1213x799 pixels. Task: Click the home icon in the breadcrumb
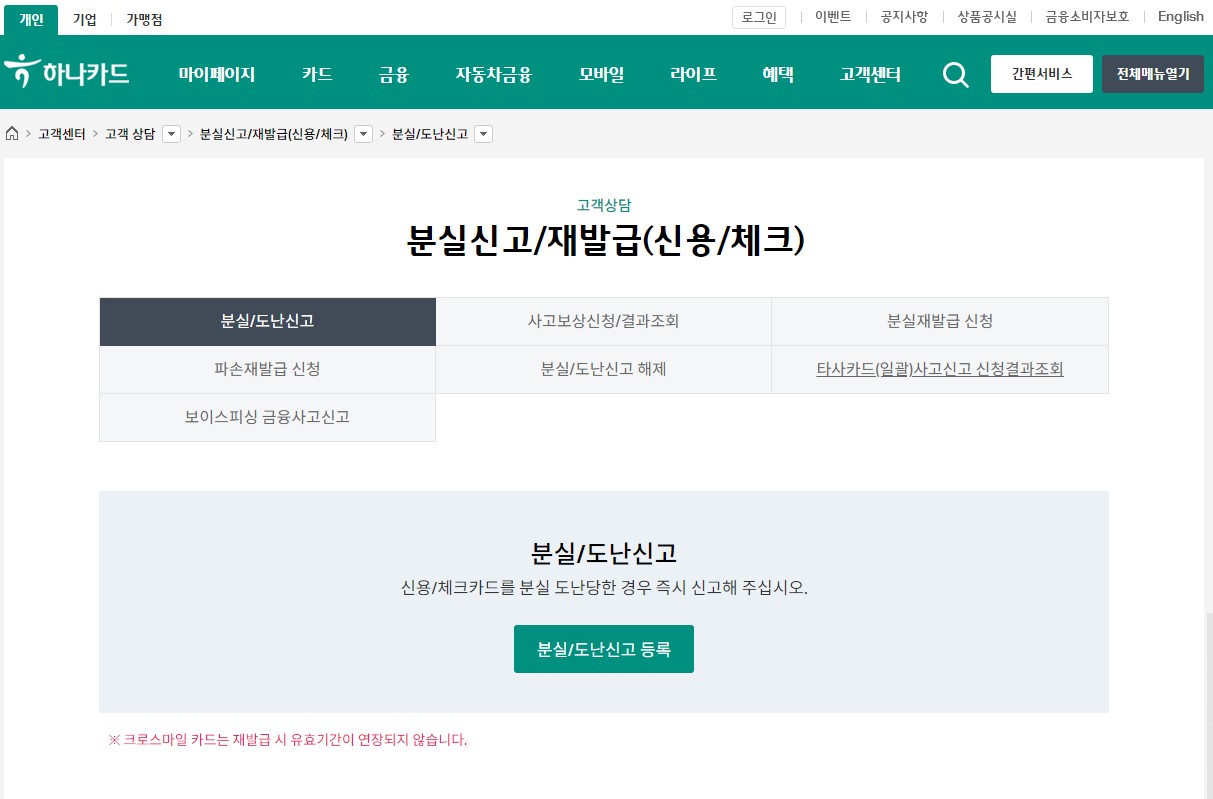tap(11, 133)
